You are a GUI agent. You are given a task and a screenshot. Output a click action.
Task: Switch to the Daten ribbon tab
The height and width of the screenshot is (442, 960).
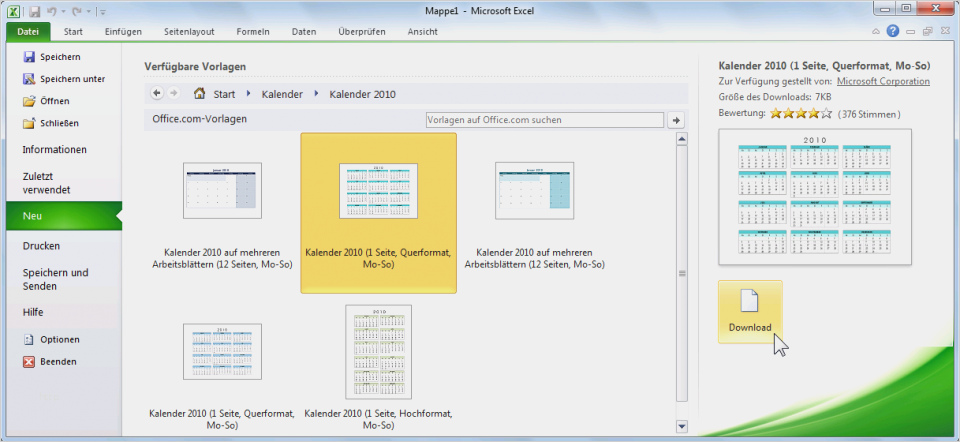[304, 32]
